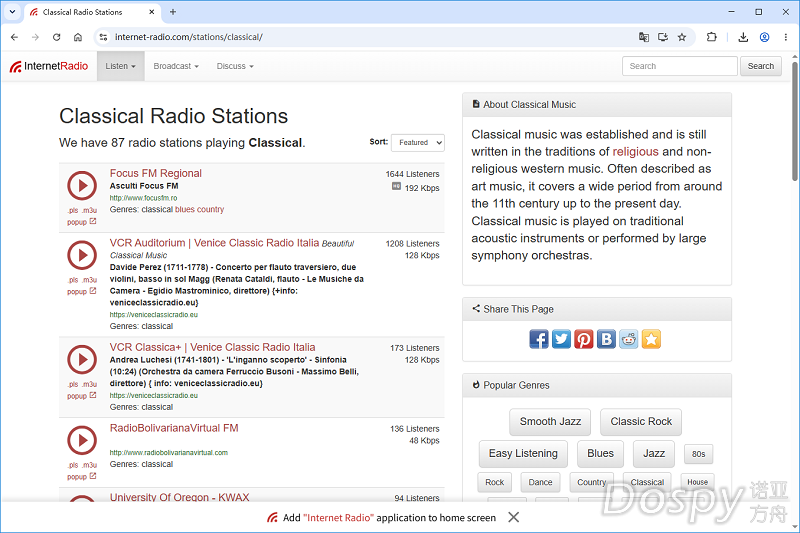Share this page on Facebook
Screen dimensions: 800x533
[539, 339]
